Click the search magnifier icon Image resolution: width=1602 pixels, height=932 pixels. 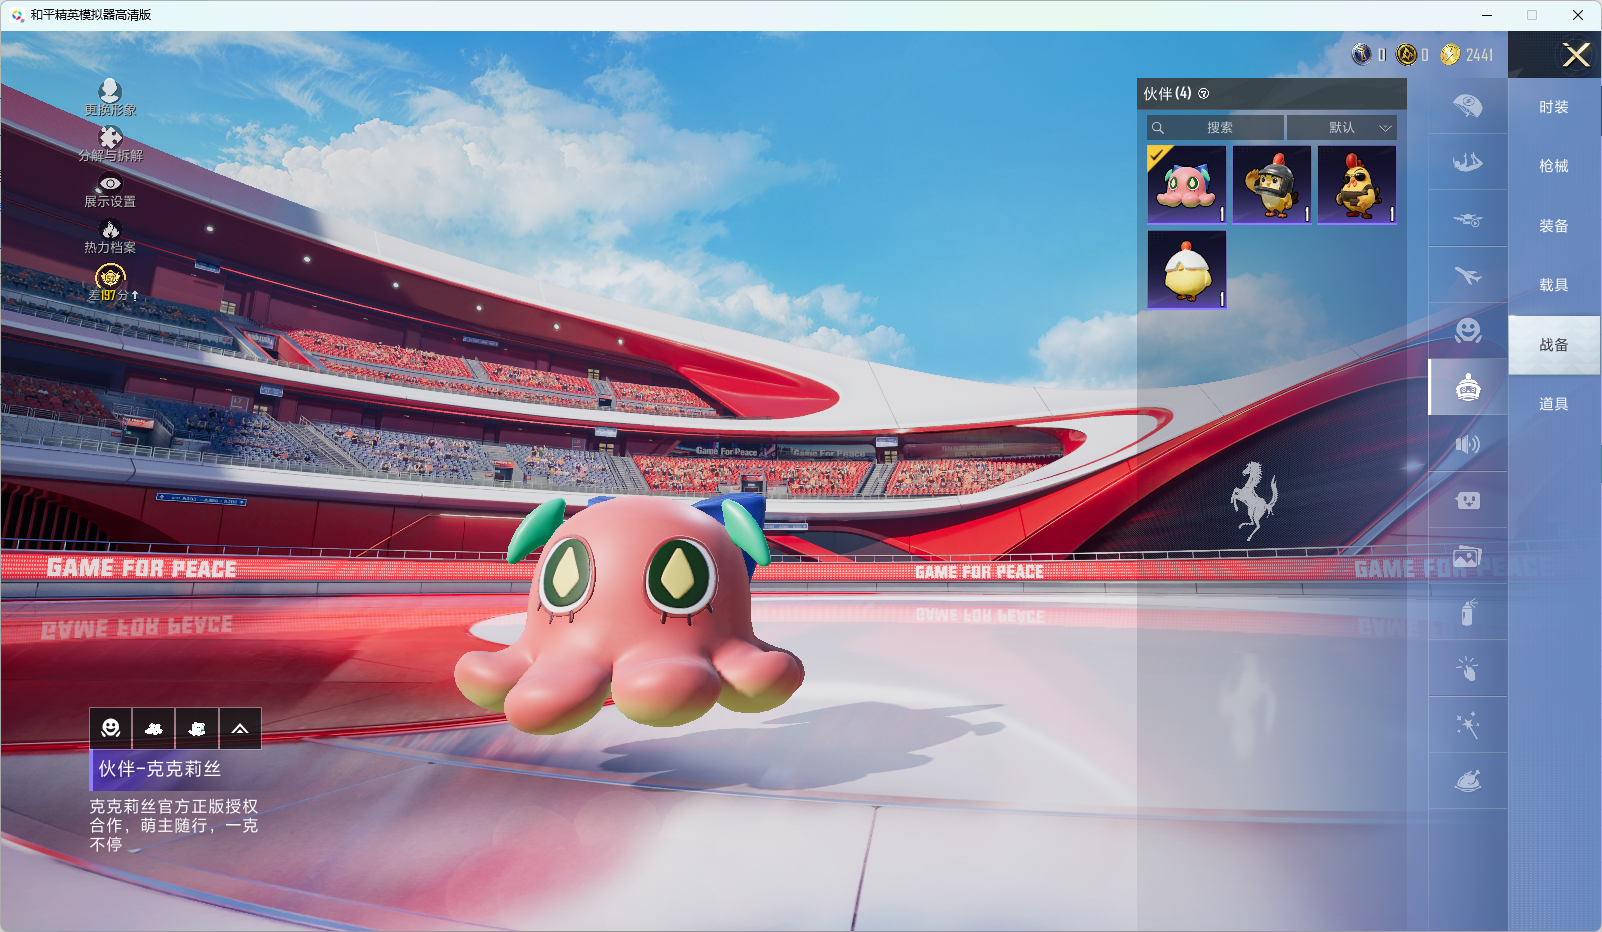point(1158,127)
